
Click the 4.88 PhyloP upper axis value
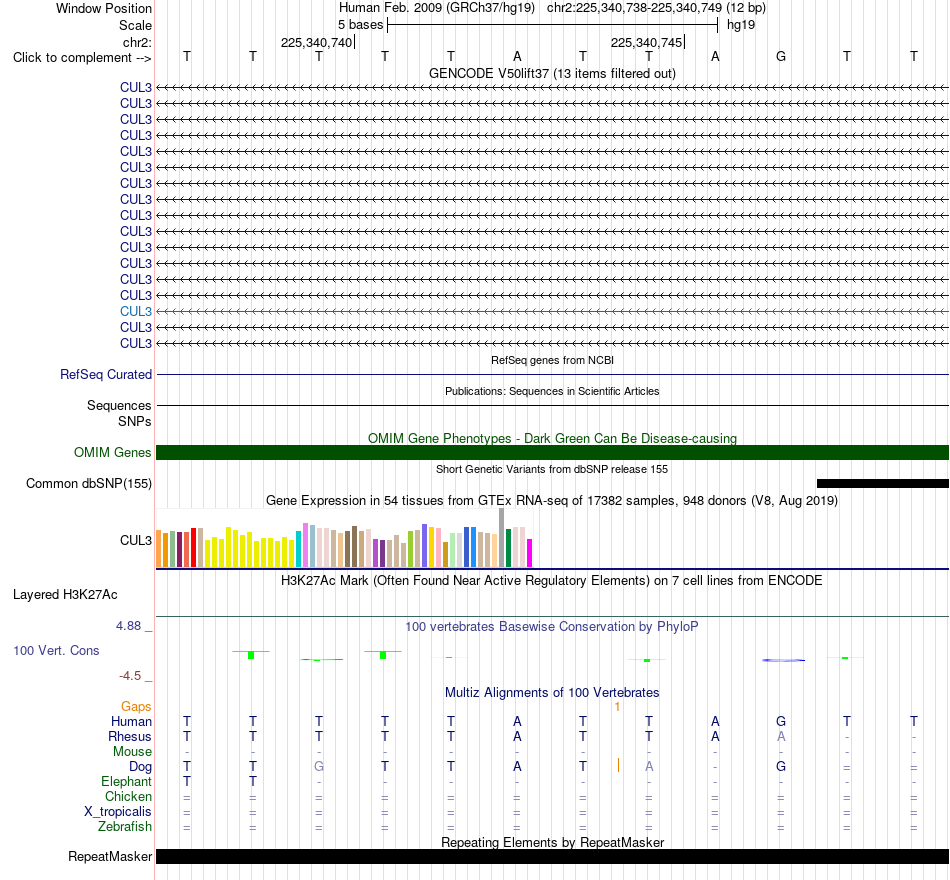point(128,626)
